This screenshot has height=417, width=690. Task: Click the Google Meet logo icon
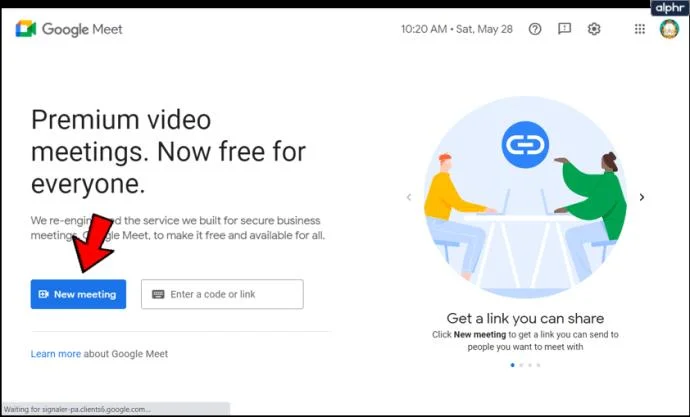26,29
